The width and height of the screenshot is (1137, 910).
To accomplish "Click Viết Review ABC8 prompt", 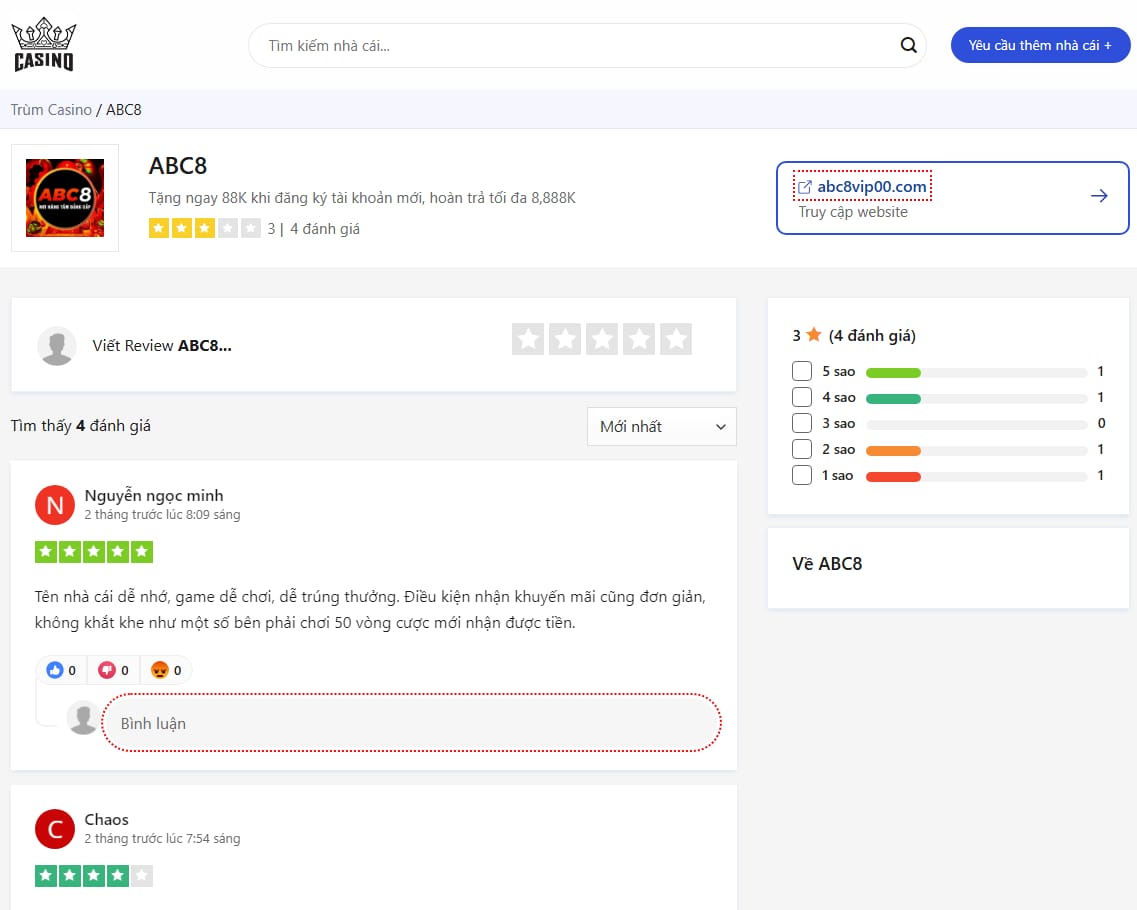I will pyautogui.click(x=162, y=346).
